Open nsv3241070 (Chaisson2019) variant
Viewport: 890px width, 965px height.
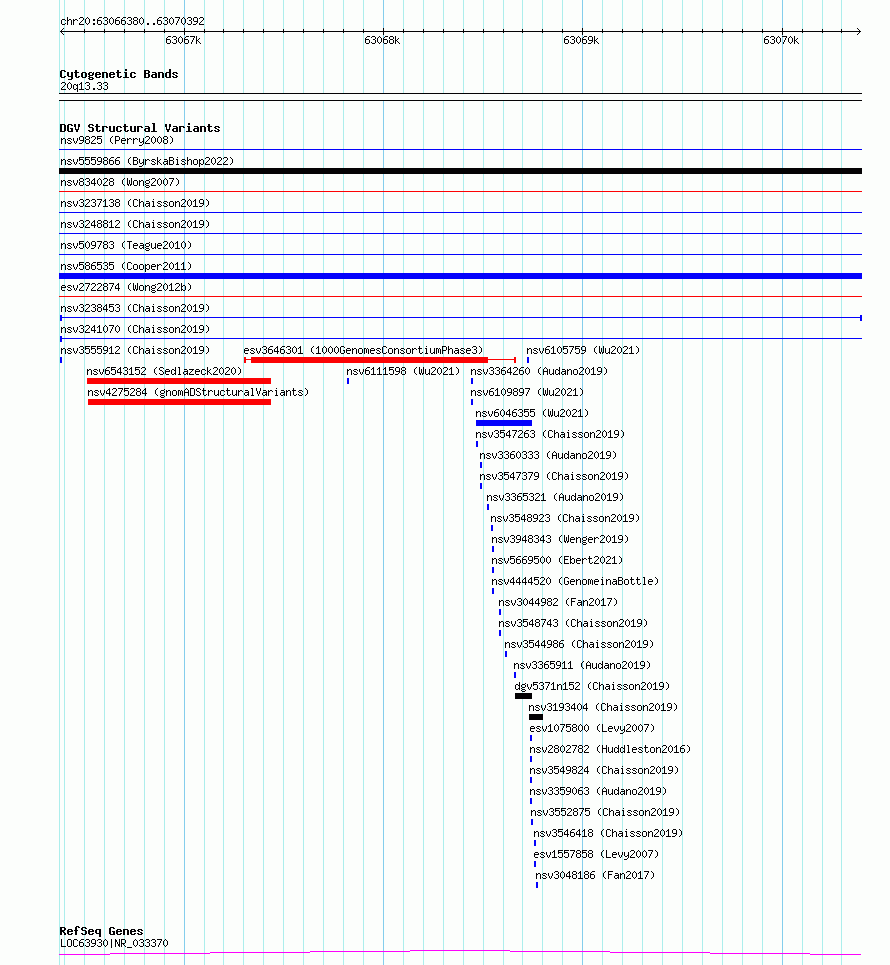click(x=135, y=329)
